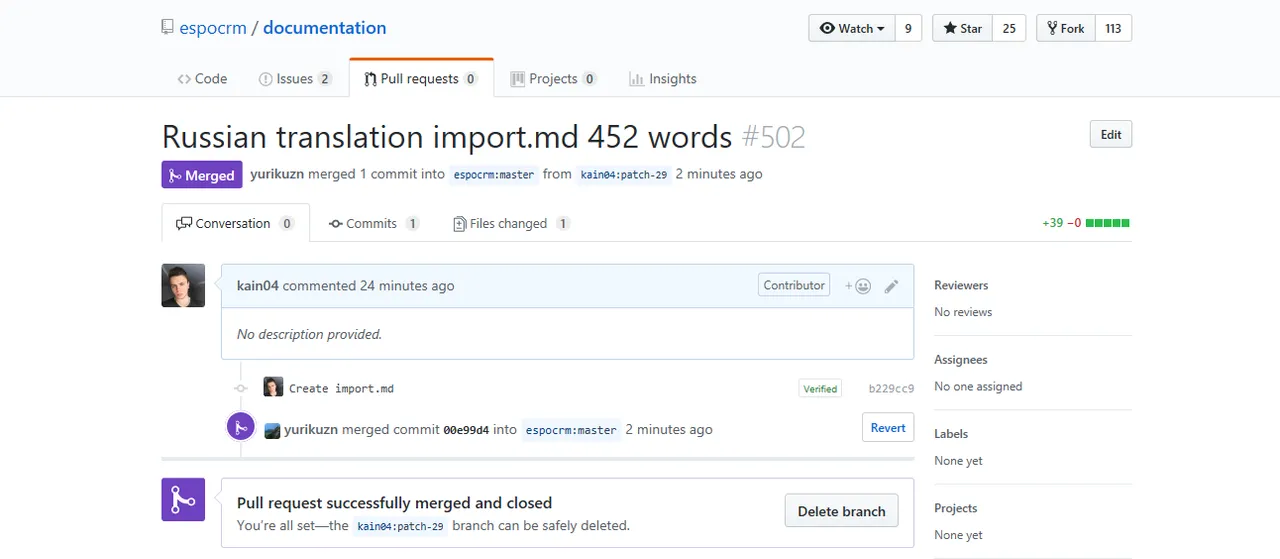Viewport: 1280px width, 559px height.
Task: Click the "No description provided." text
Action: pyautogui.click(x=309, y=334)
